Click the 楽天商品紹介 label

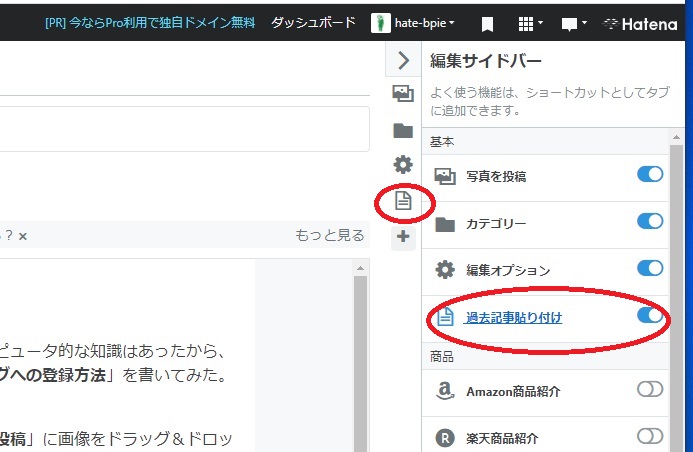502,439
